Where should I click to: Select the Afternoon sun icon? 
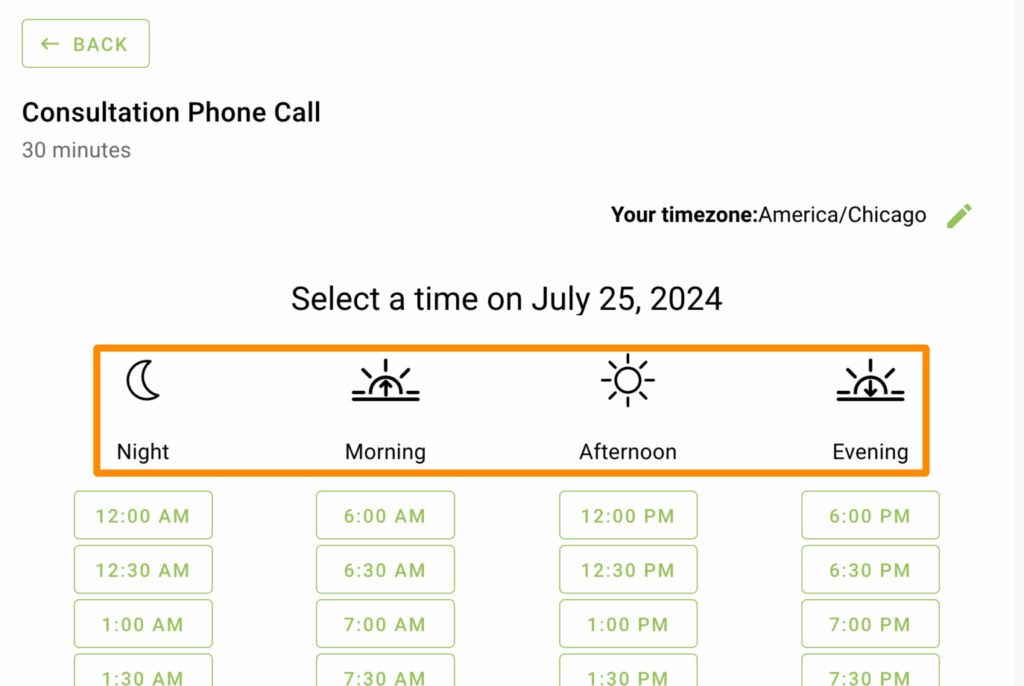627,380
